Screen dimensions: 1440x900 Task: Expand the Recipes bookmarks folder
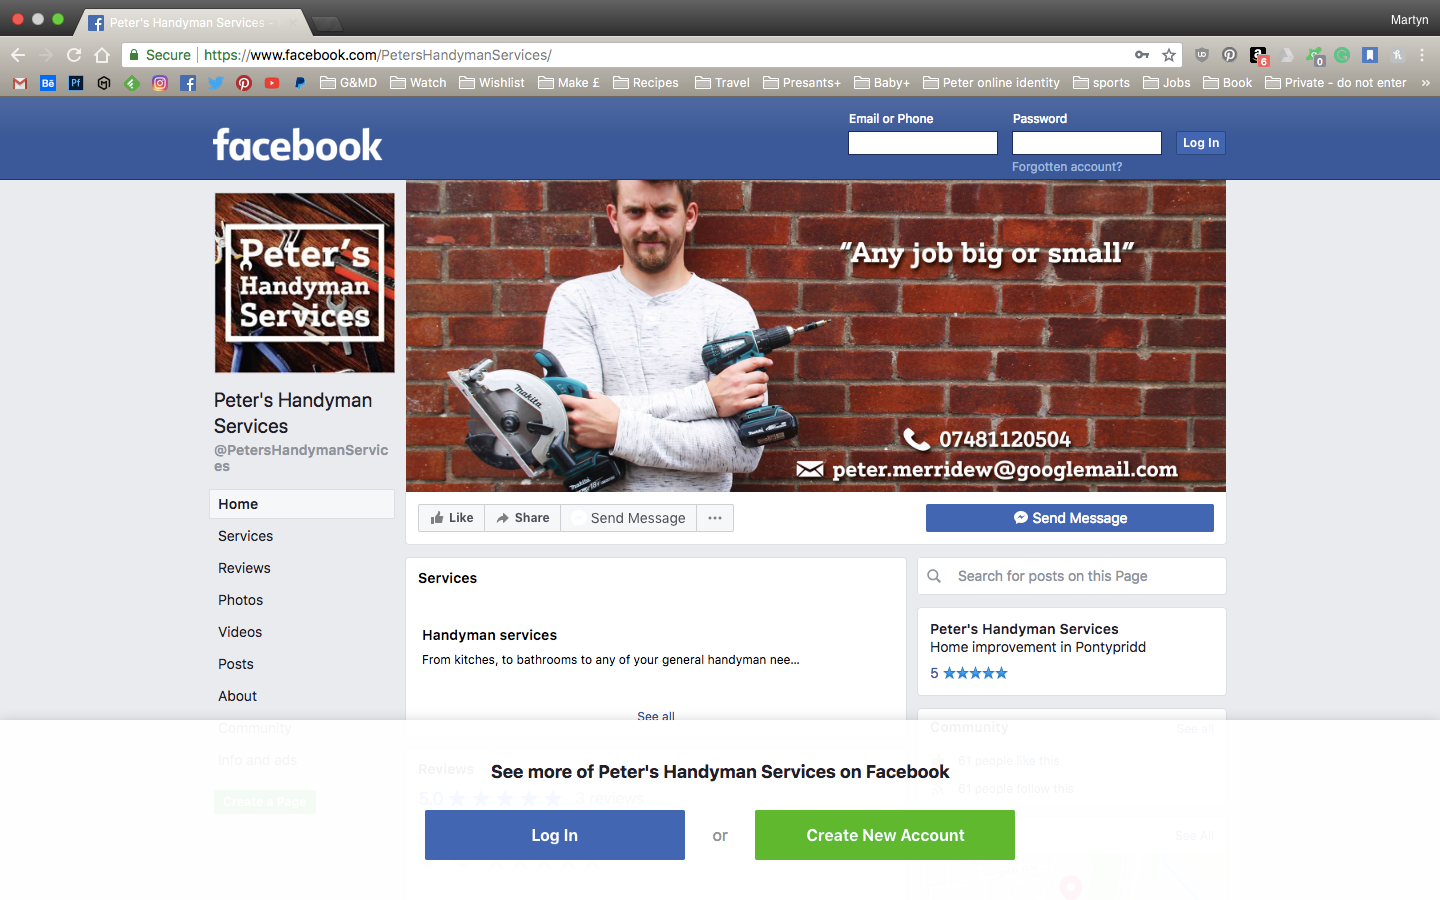click(646, 83)
